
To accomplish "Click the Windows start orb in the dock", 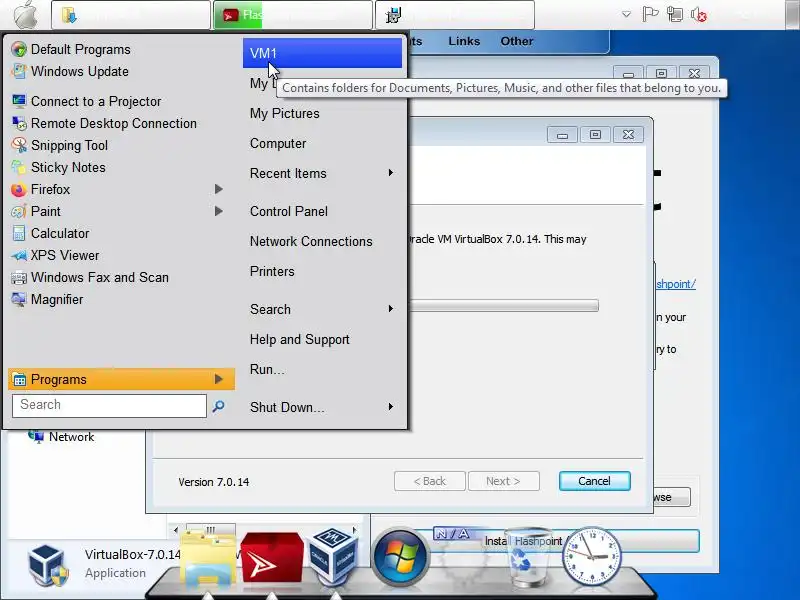I will point(401,558).
